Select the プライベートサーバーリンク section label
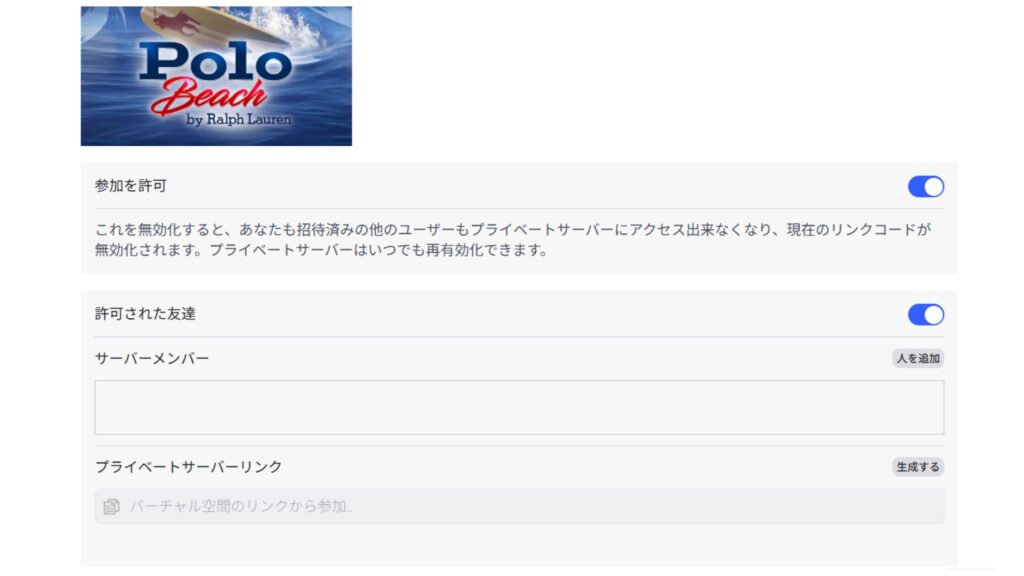The height and width of the screenshot is (576, 1024). [188, 467]
